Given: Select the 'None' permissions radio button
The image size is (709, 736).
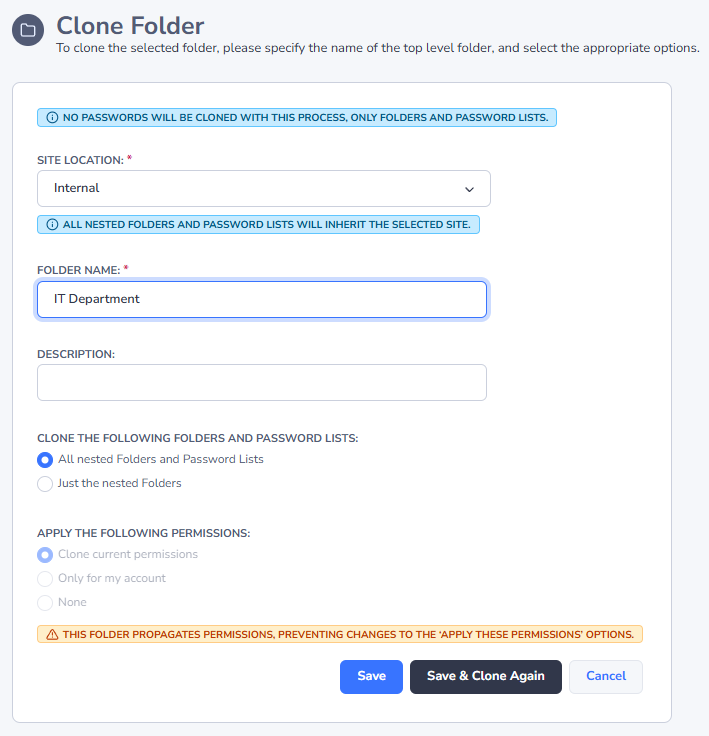Looking at the screenshot, I should coord(45,603).
